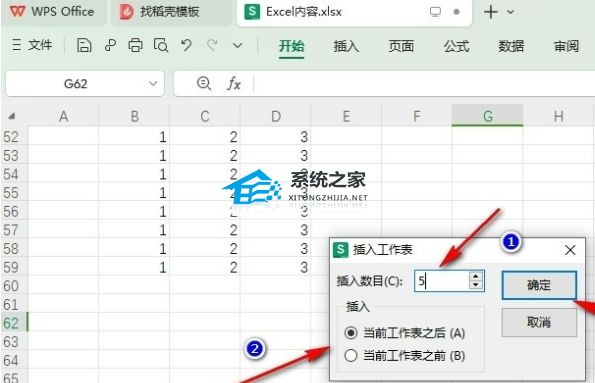Click cell B52 containing 1
Screen dimensions: 595x383
(134, 137)
